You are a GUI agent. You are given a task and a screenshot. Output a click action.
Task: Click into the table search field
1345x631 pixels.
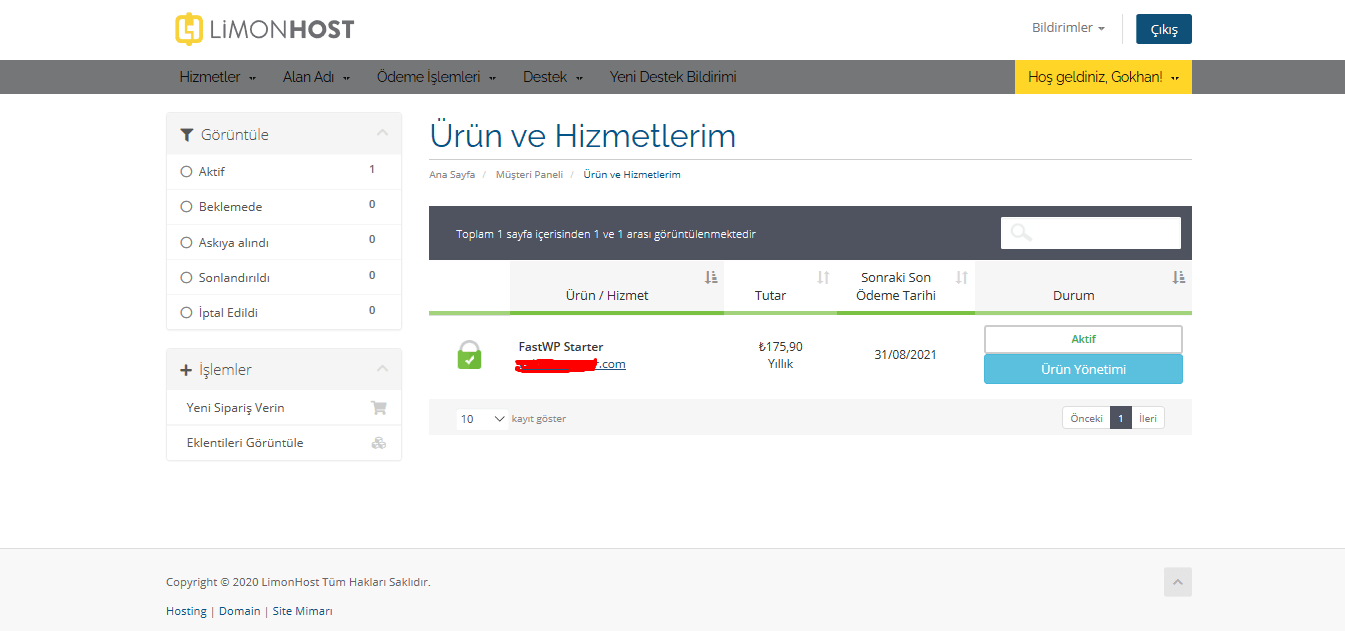coord(1090,233)
